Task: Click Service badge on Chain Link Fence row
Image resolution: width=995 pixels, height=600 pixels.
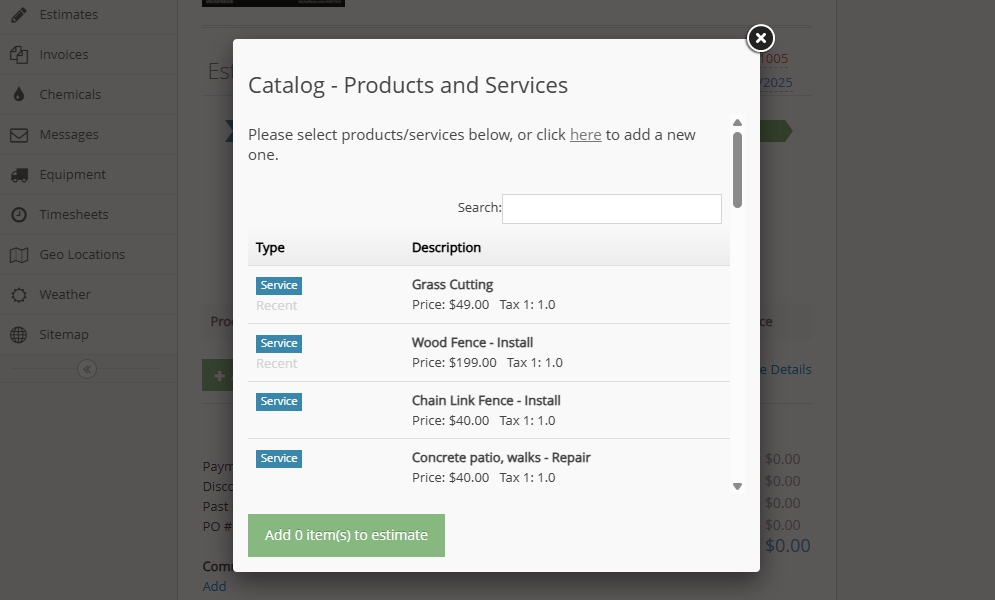Action: 279,401
